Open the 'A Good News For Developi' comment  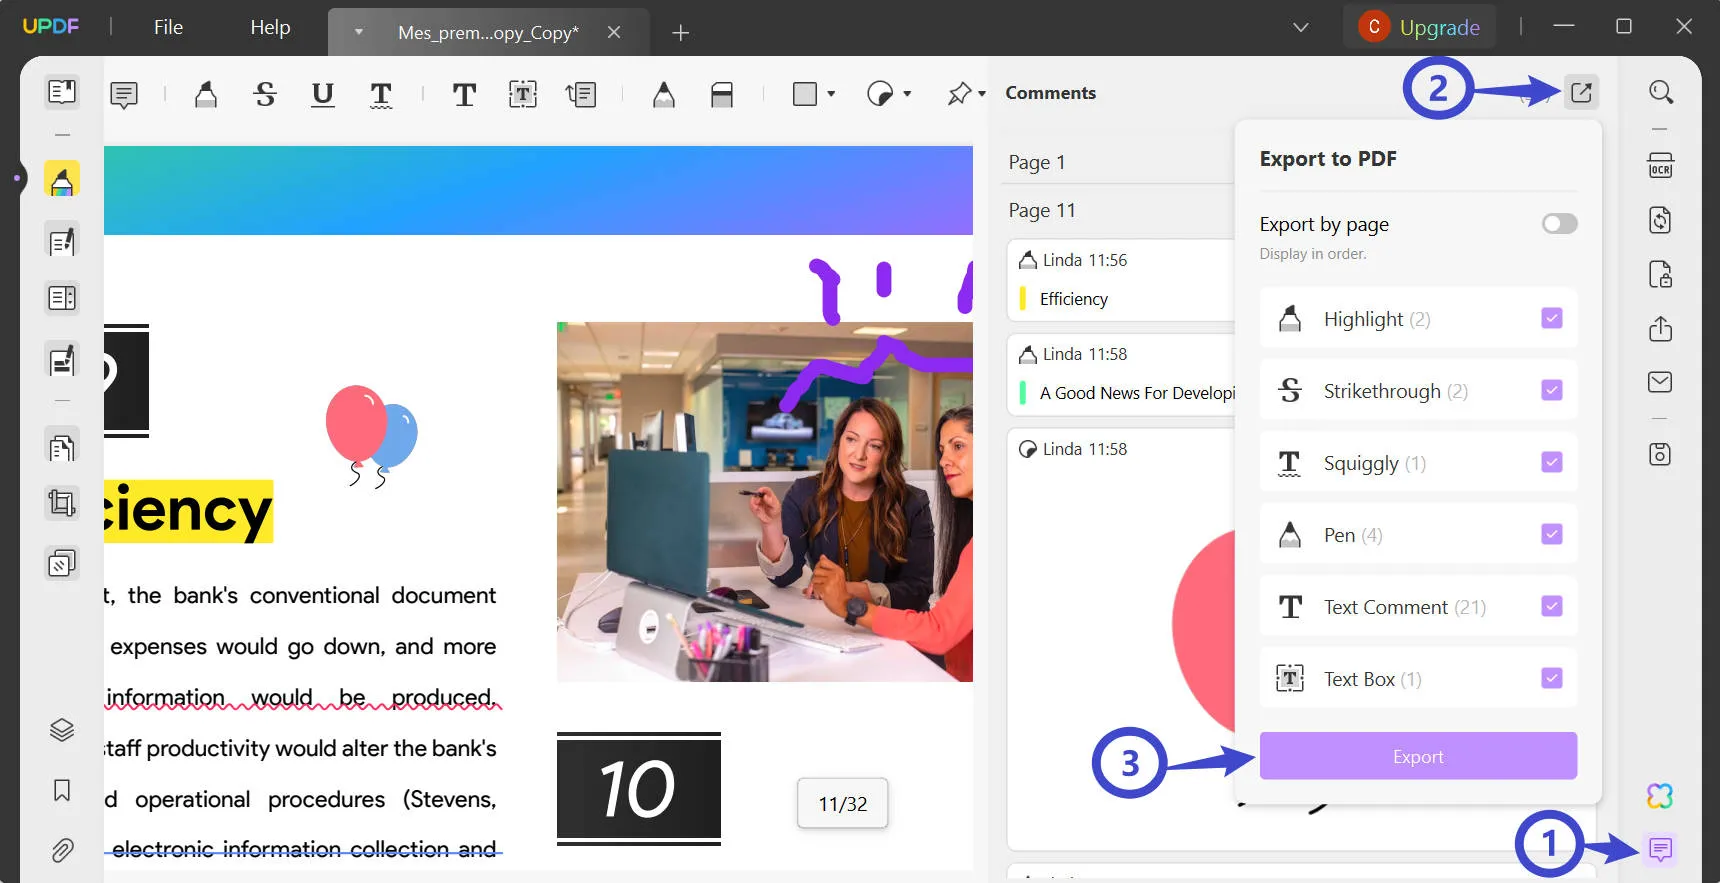pos(1121,375)
